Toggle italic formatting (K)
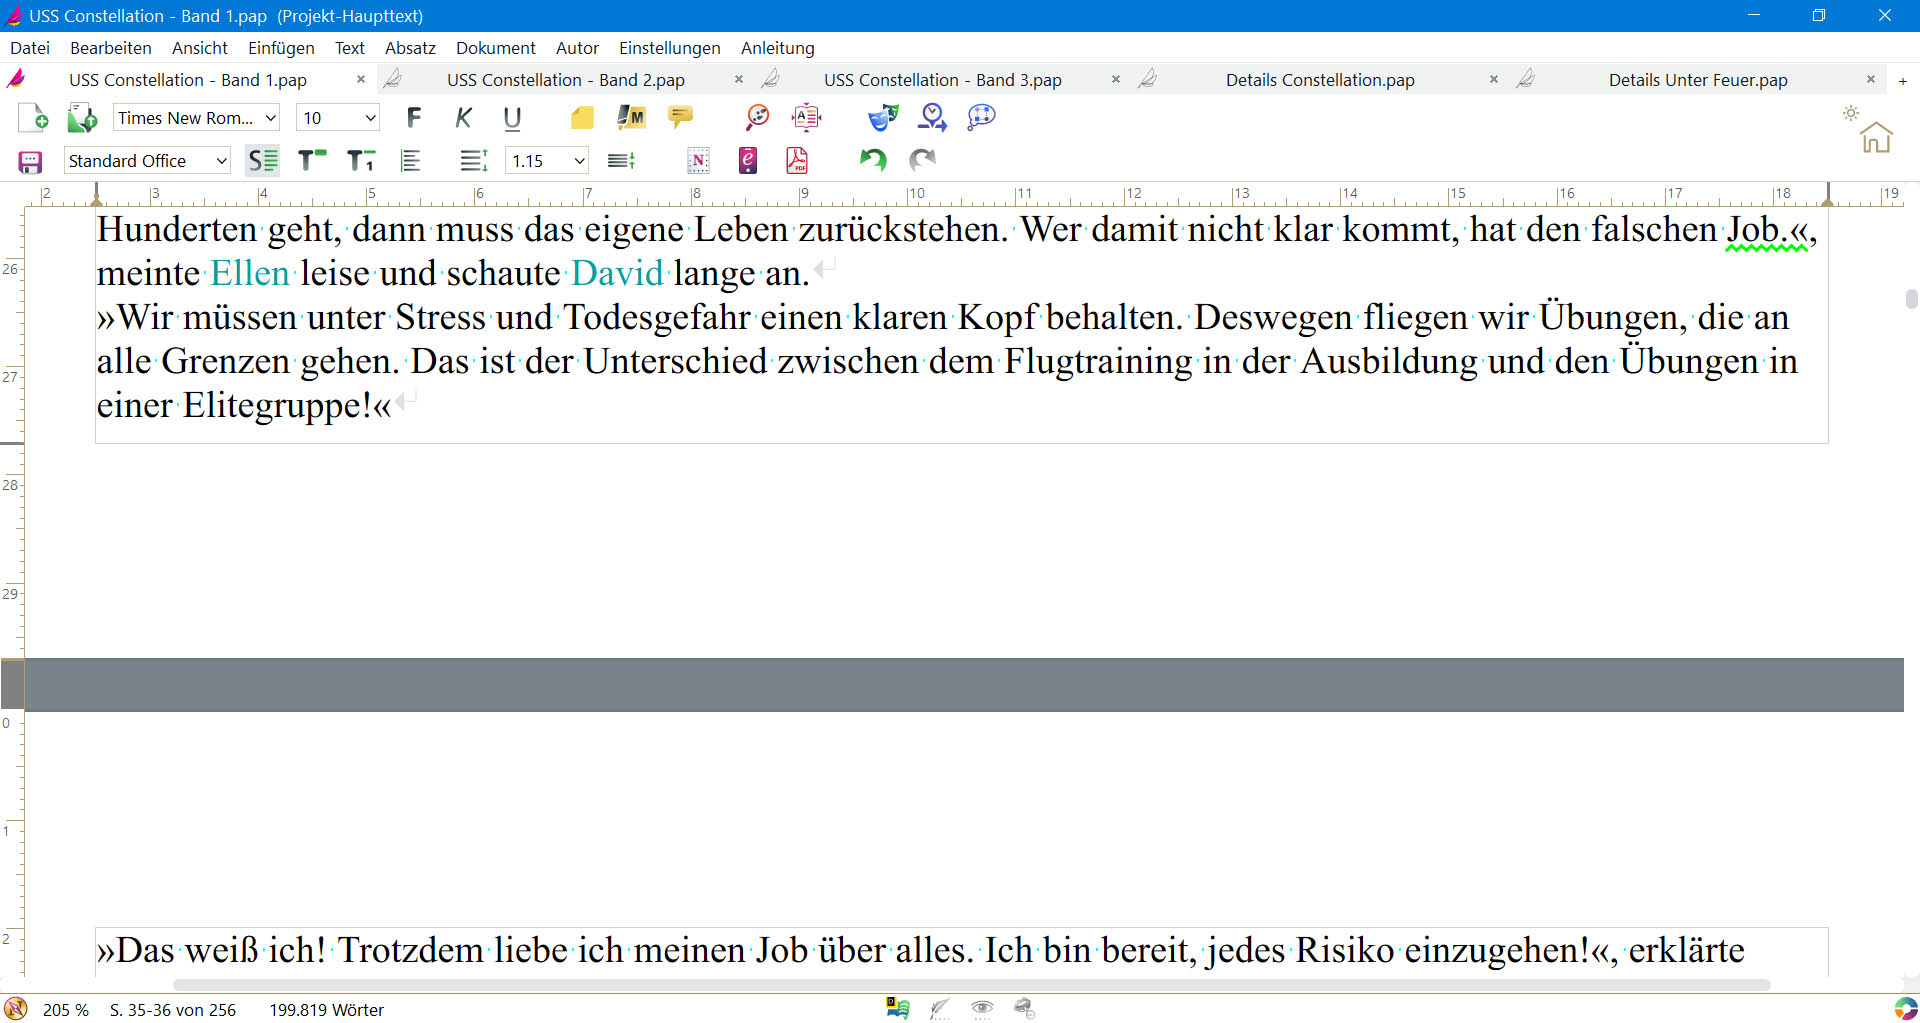This screenshot has width=1920, height=1023. point(463,118)
